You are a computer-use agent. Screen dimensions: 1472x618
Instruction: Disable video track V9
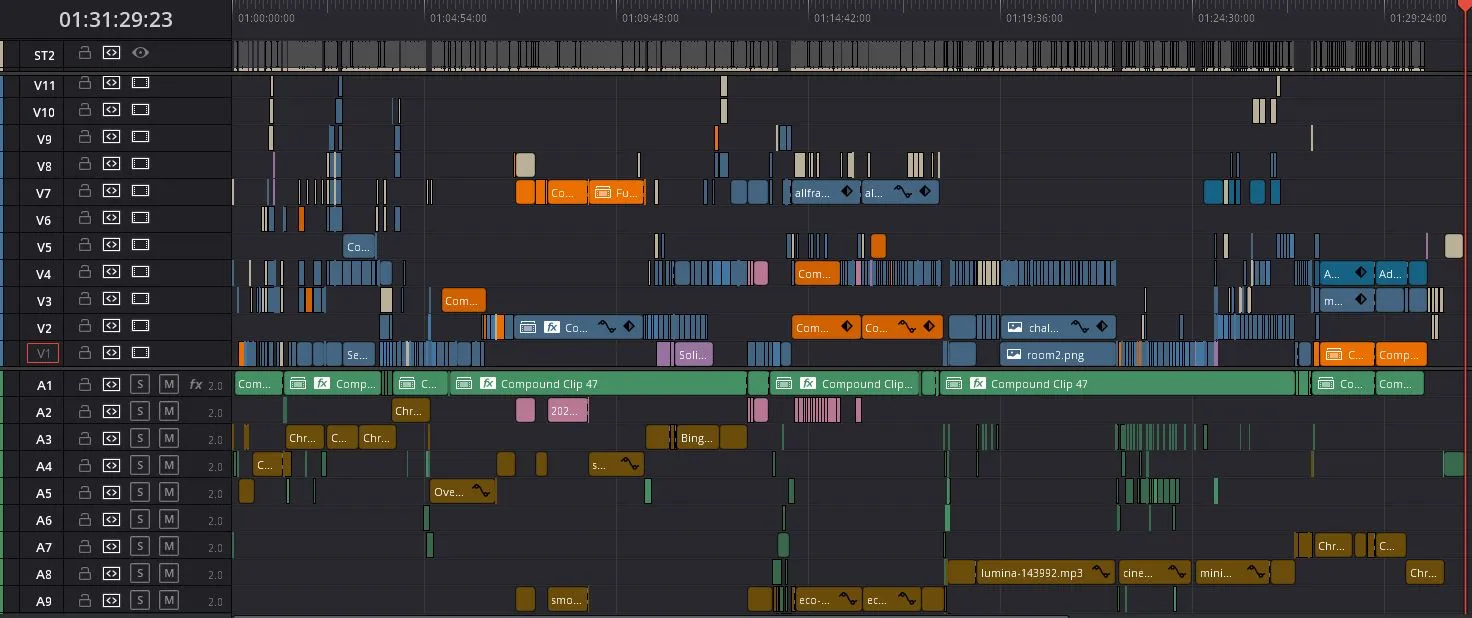[140, 136]
